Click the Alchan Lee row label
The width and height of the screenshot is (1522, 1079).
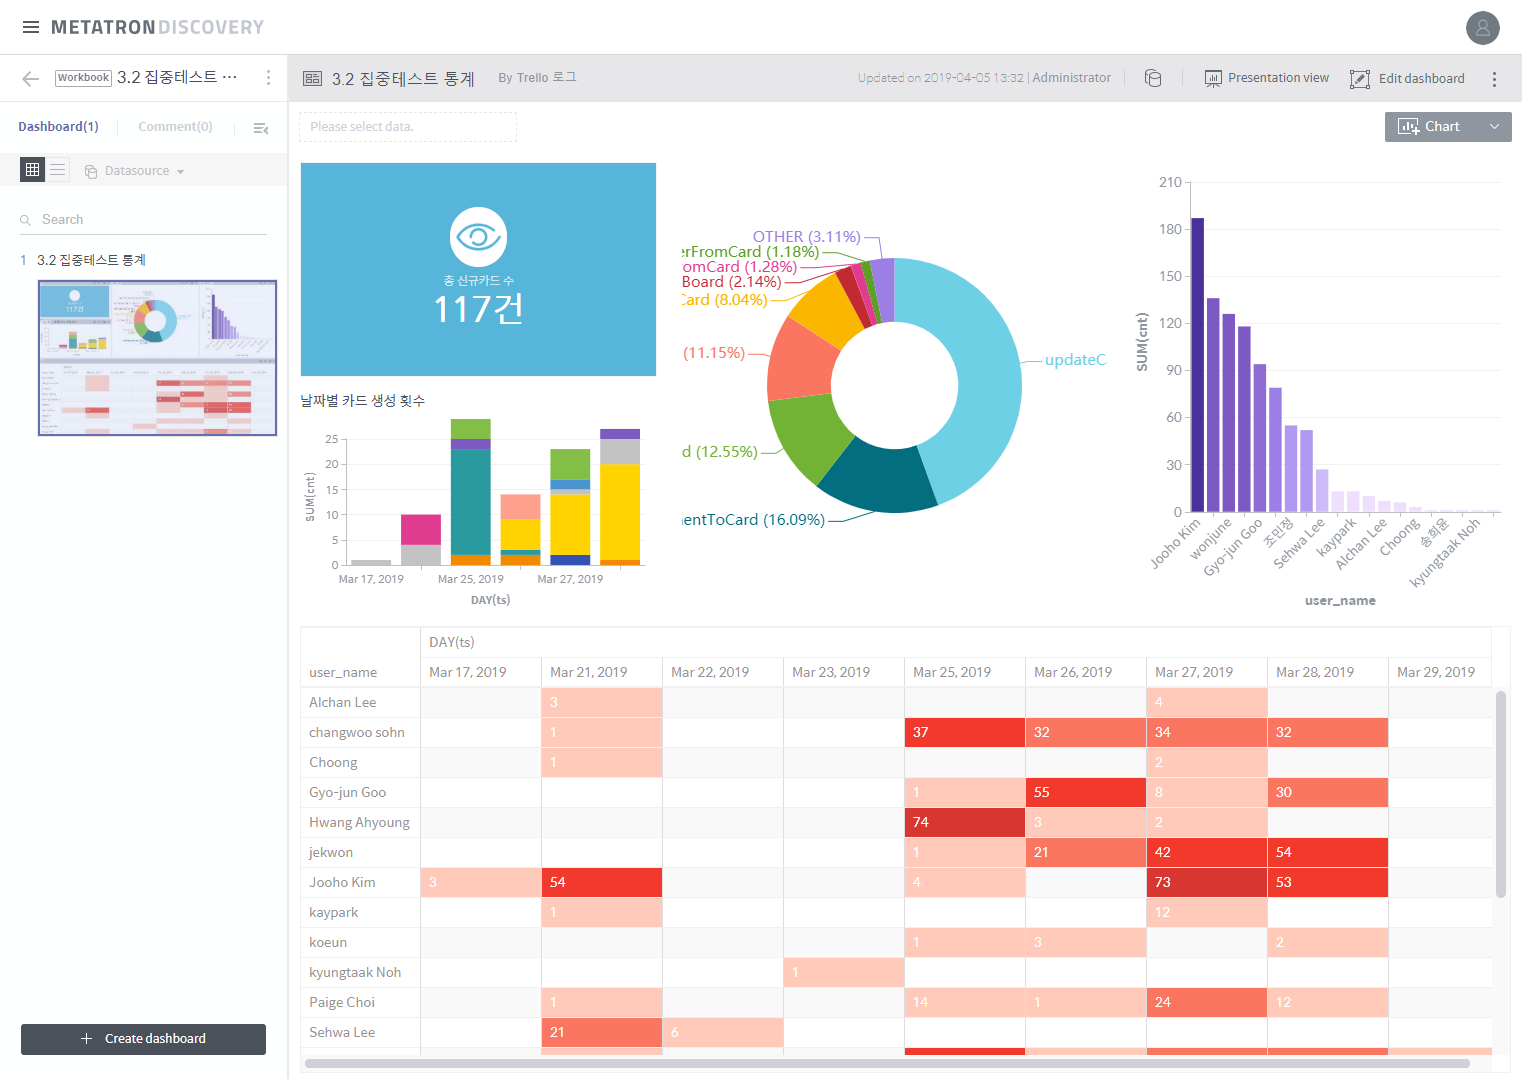343,702
